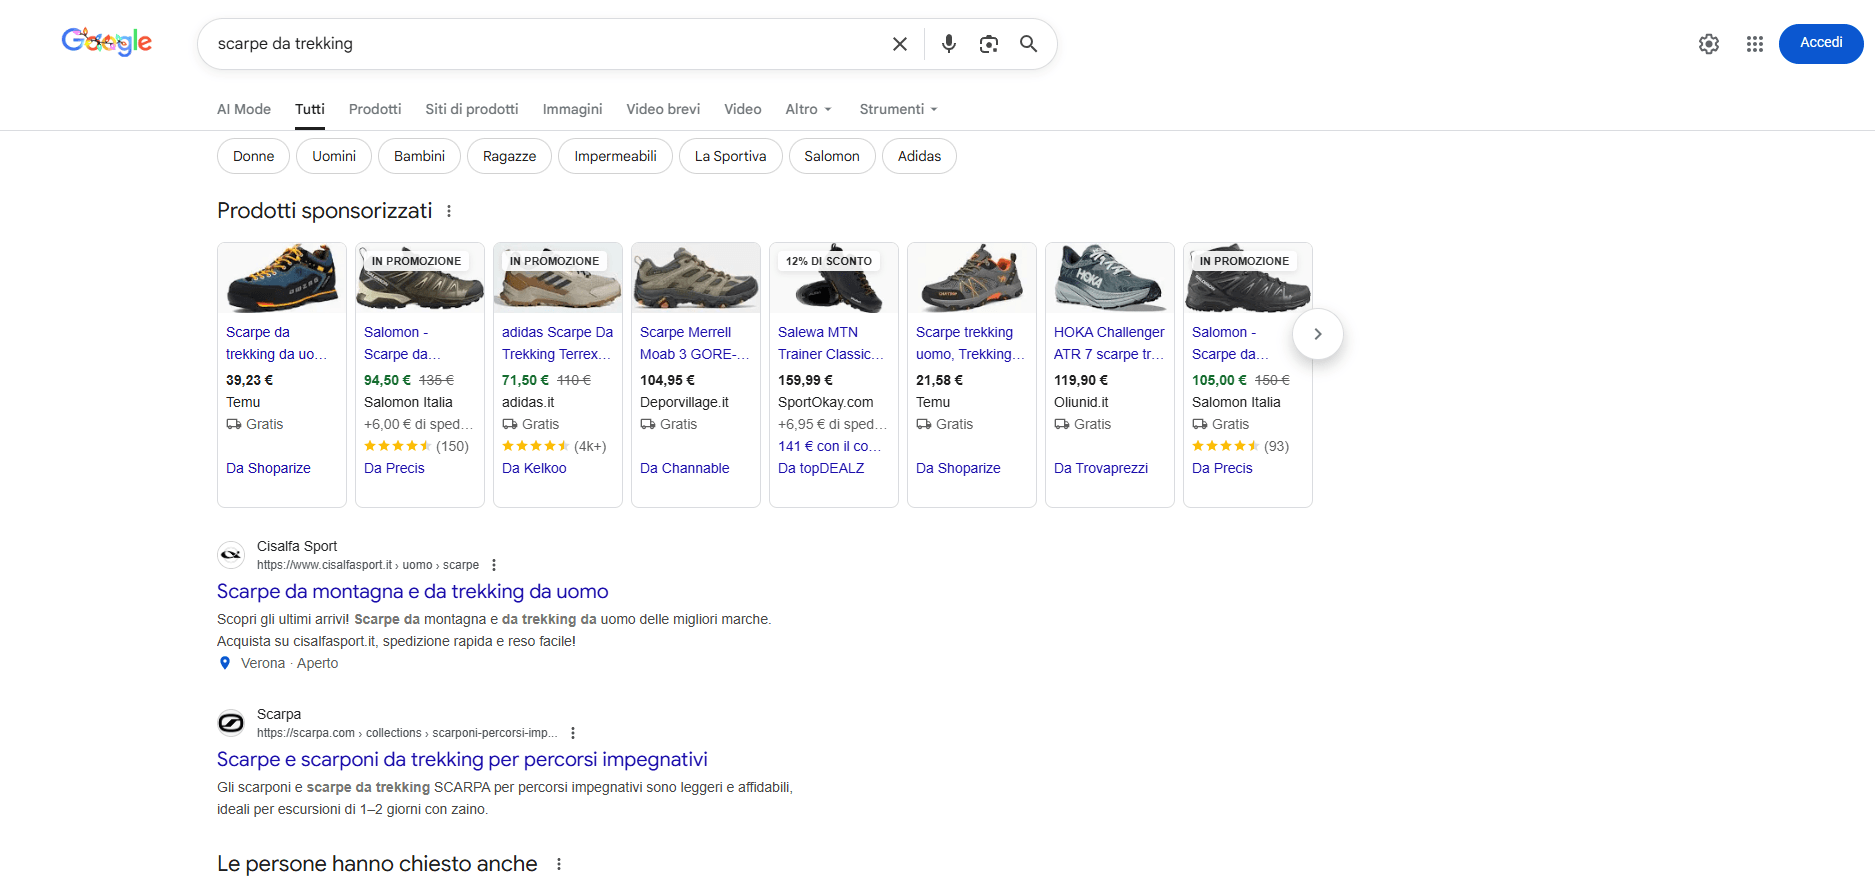1875x888 pixels.
Task: Open HOKA Challenger ATR 7 product
Action: pos(1109,343)
